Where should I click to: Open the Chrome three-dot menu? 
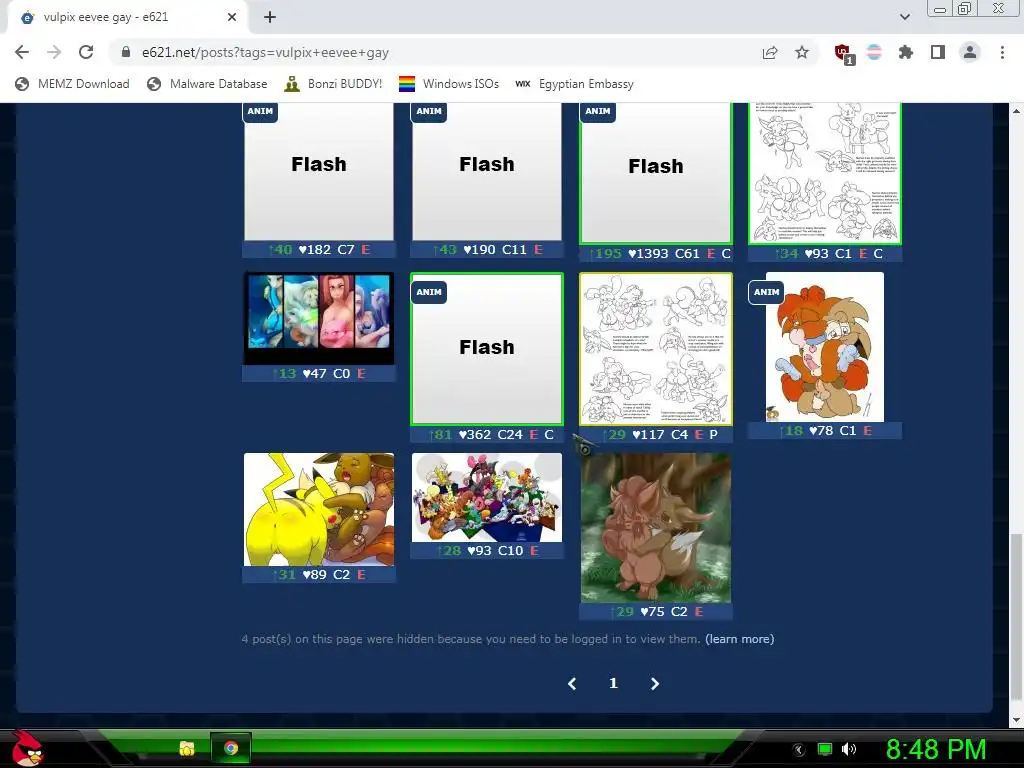[x=1002, y=52]
